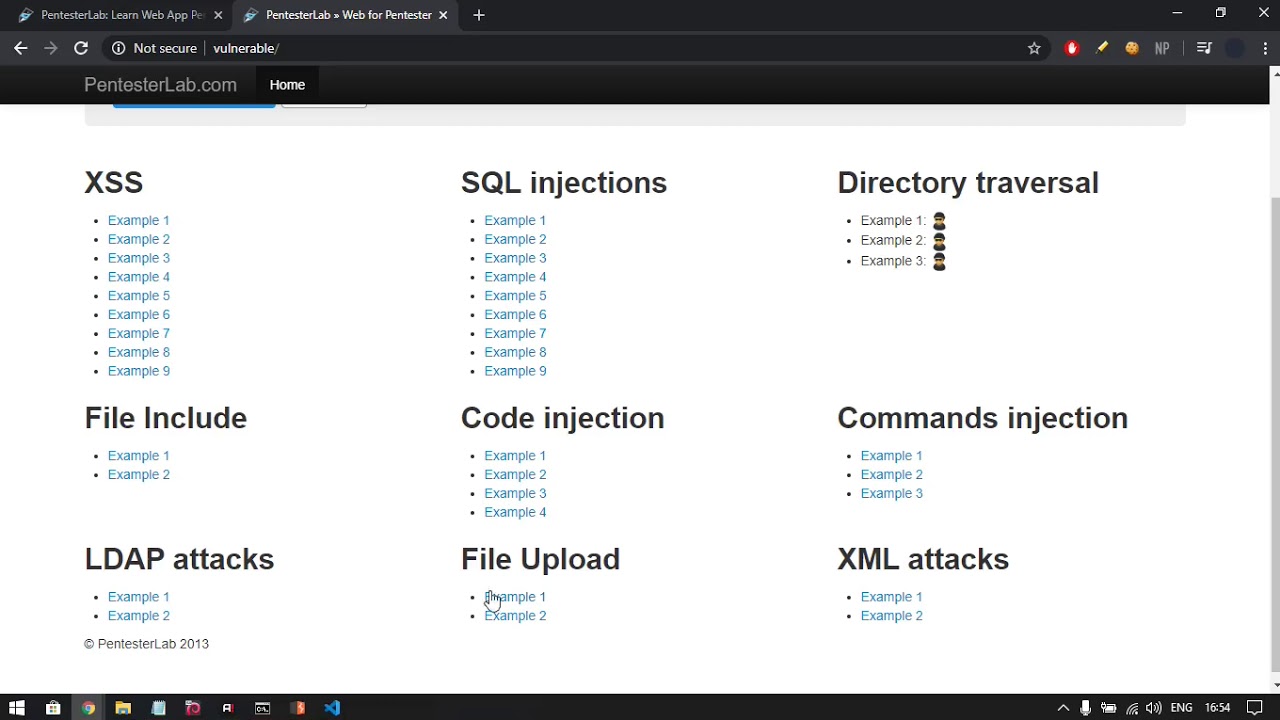Bookmark this page with the star icon

(x=1034, y=48)
